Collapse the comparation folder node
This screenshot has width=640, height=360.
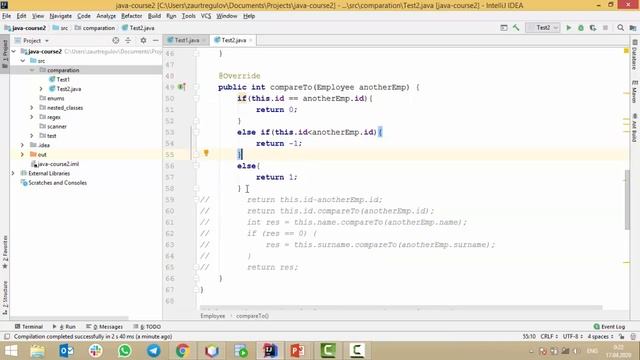pos(32,70)
